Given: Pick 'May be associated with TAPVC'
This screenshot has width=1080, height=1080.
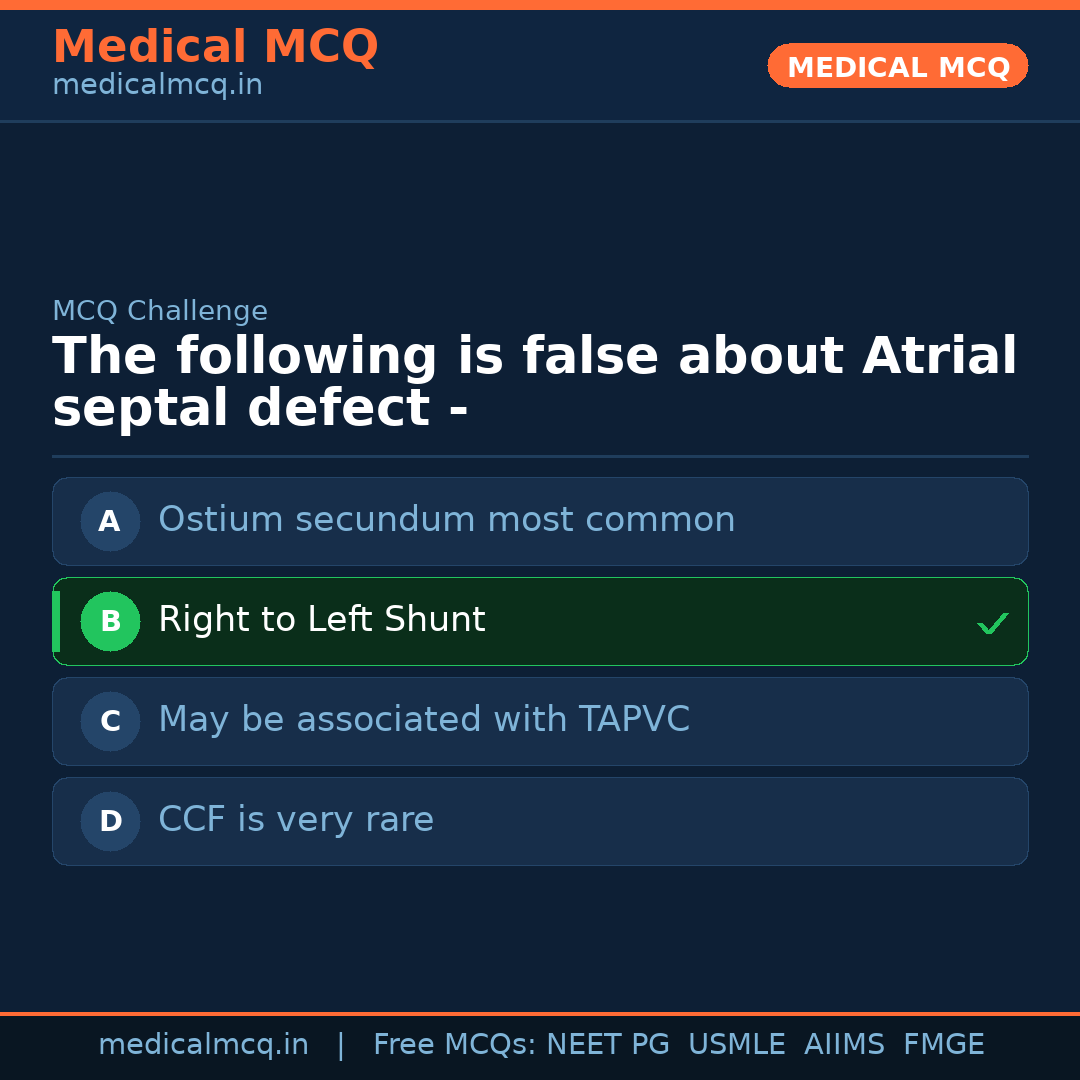Looking at the screenshot, I should pyautogui.click(x=423, y=720).
